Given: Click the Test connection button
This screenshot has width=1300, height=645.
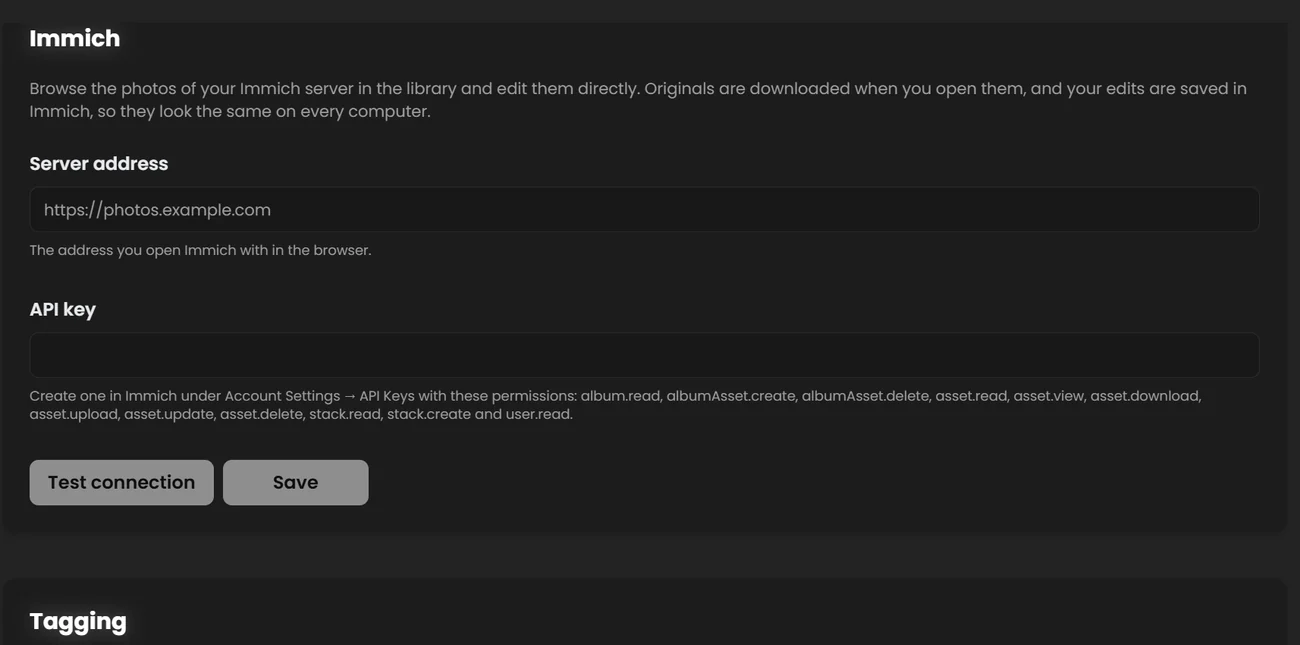Looking at the screenshot, I should tap(121, 482).
